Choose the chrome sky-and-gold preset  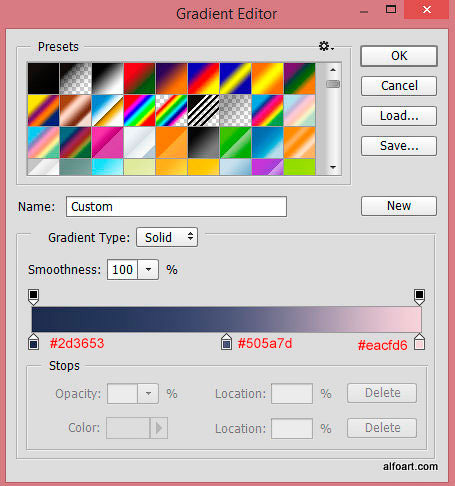107,110
